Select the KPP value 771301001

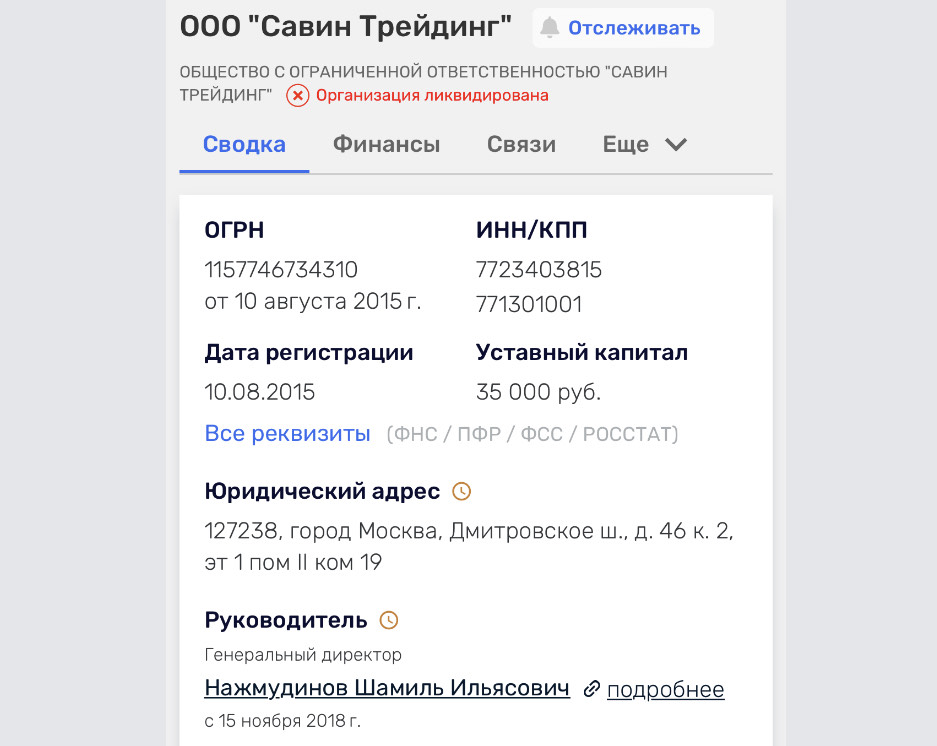pos(529,304)
